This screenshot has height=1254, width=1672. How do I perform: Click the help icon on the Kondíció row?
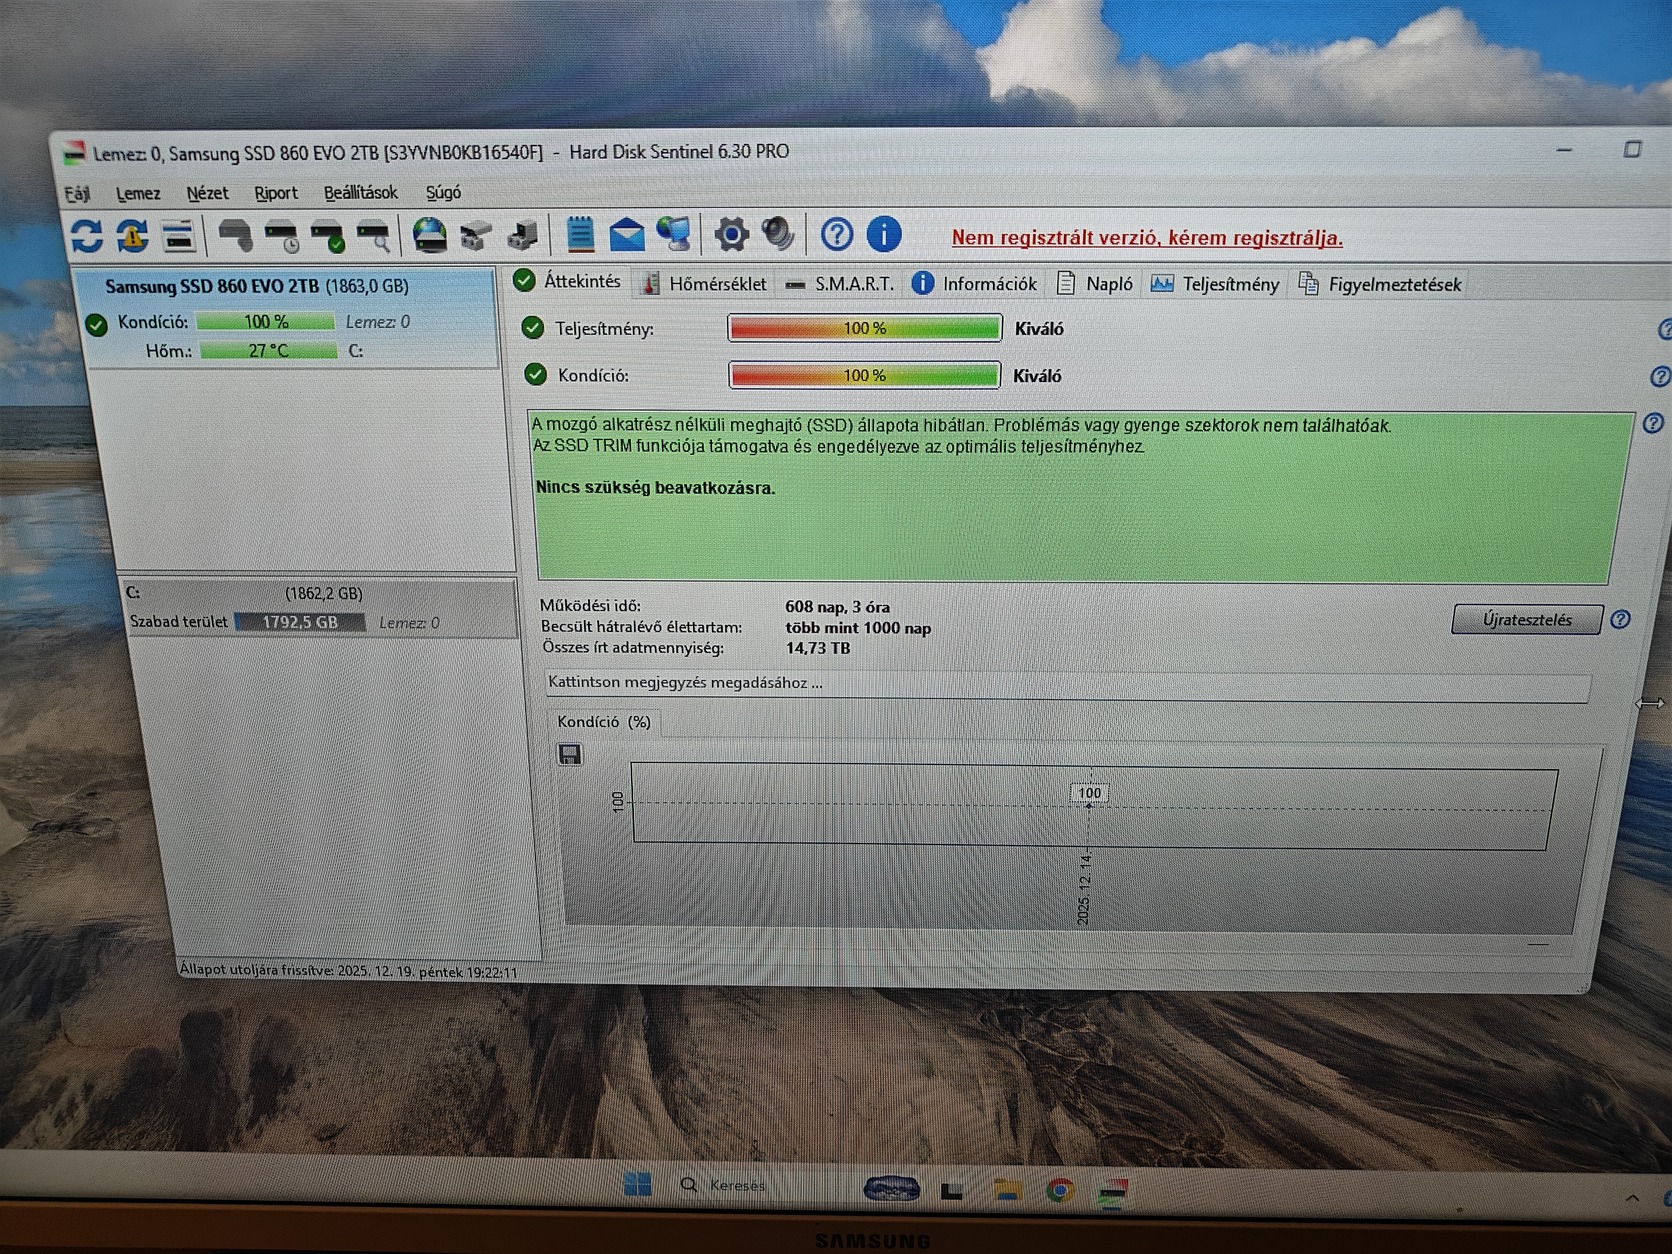[1660, 377]
